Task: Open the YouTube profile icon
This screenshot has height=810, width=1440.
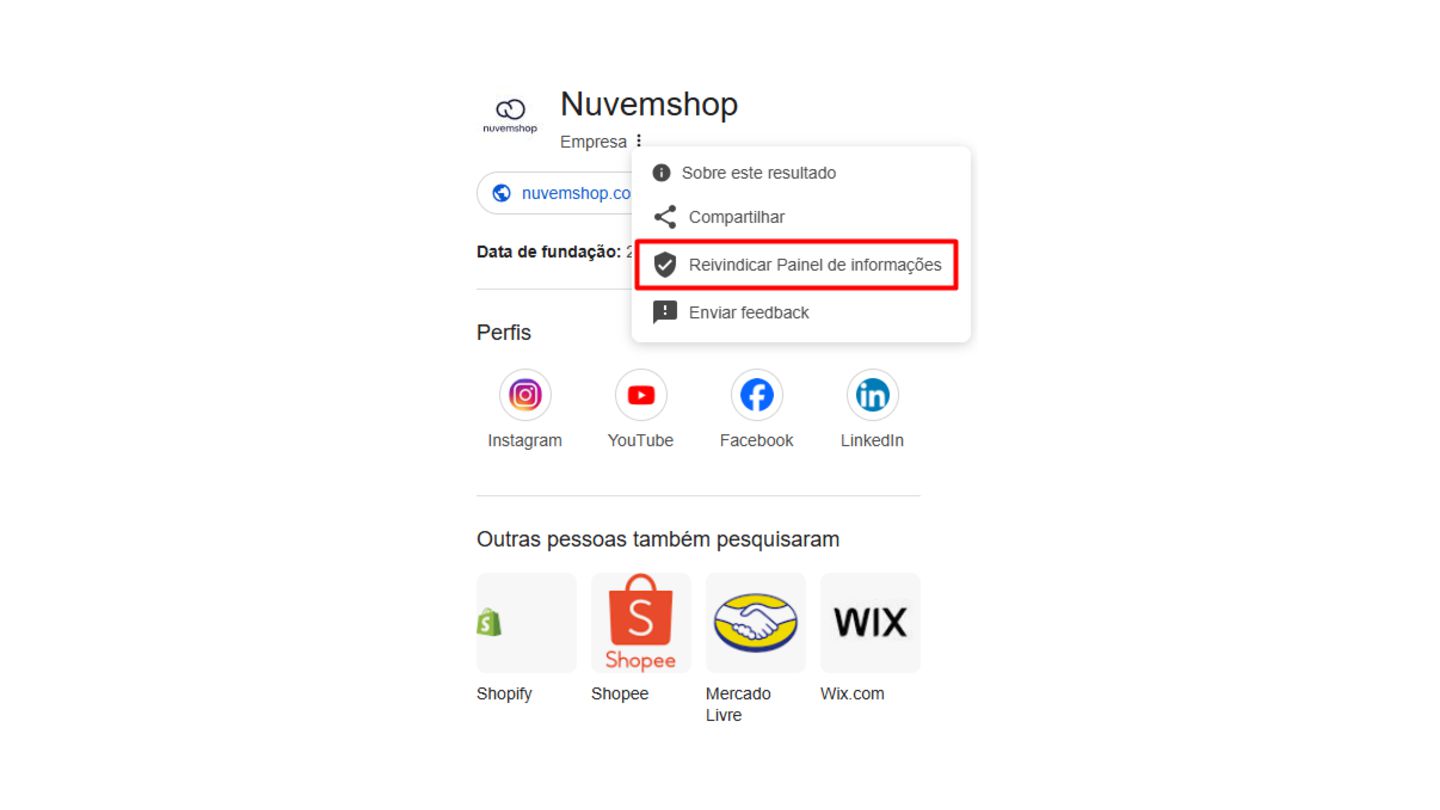Action: pyautogui.click(x=641, y=395)
